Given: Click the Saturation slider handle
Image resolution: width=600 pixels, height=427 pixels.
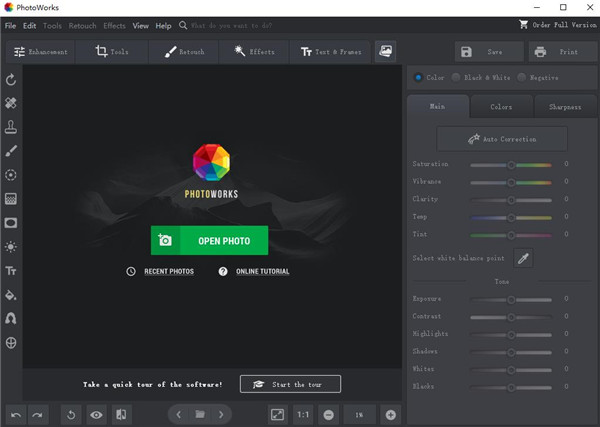Looking at the screenshot, I should click(x=510, y=164).
